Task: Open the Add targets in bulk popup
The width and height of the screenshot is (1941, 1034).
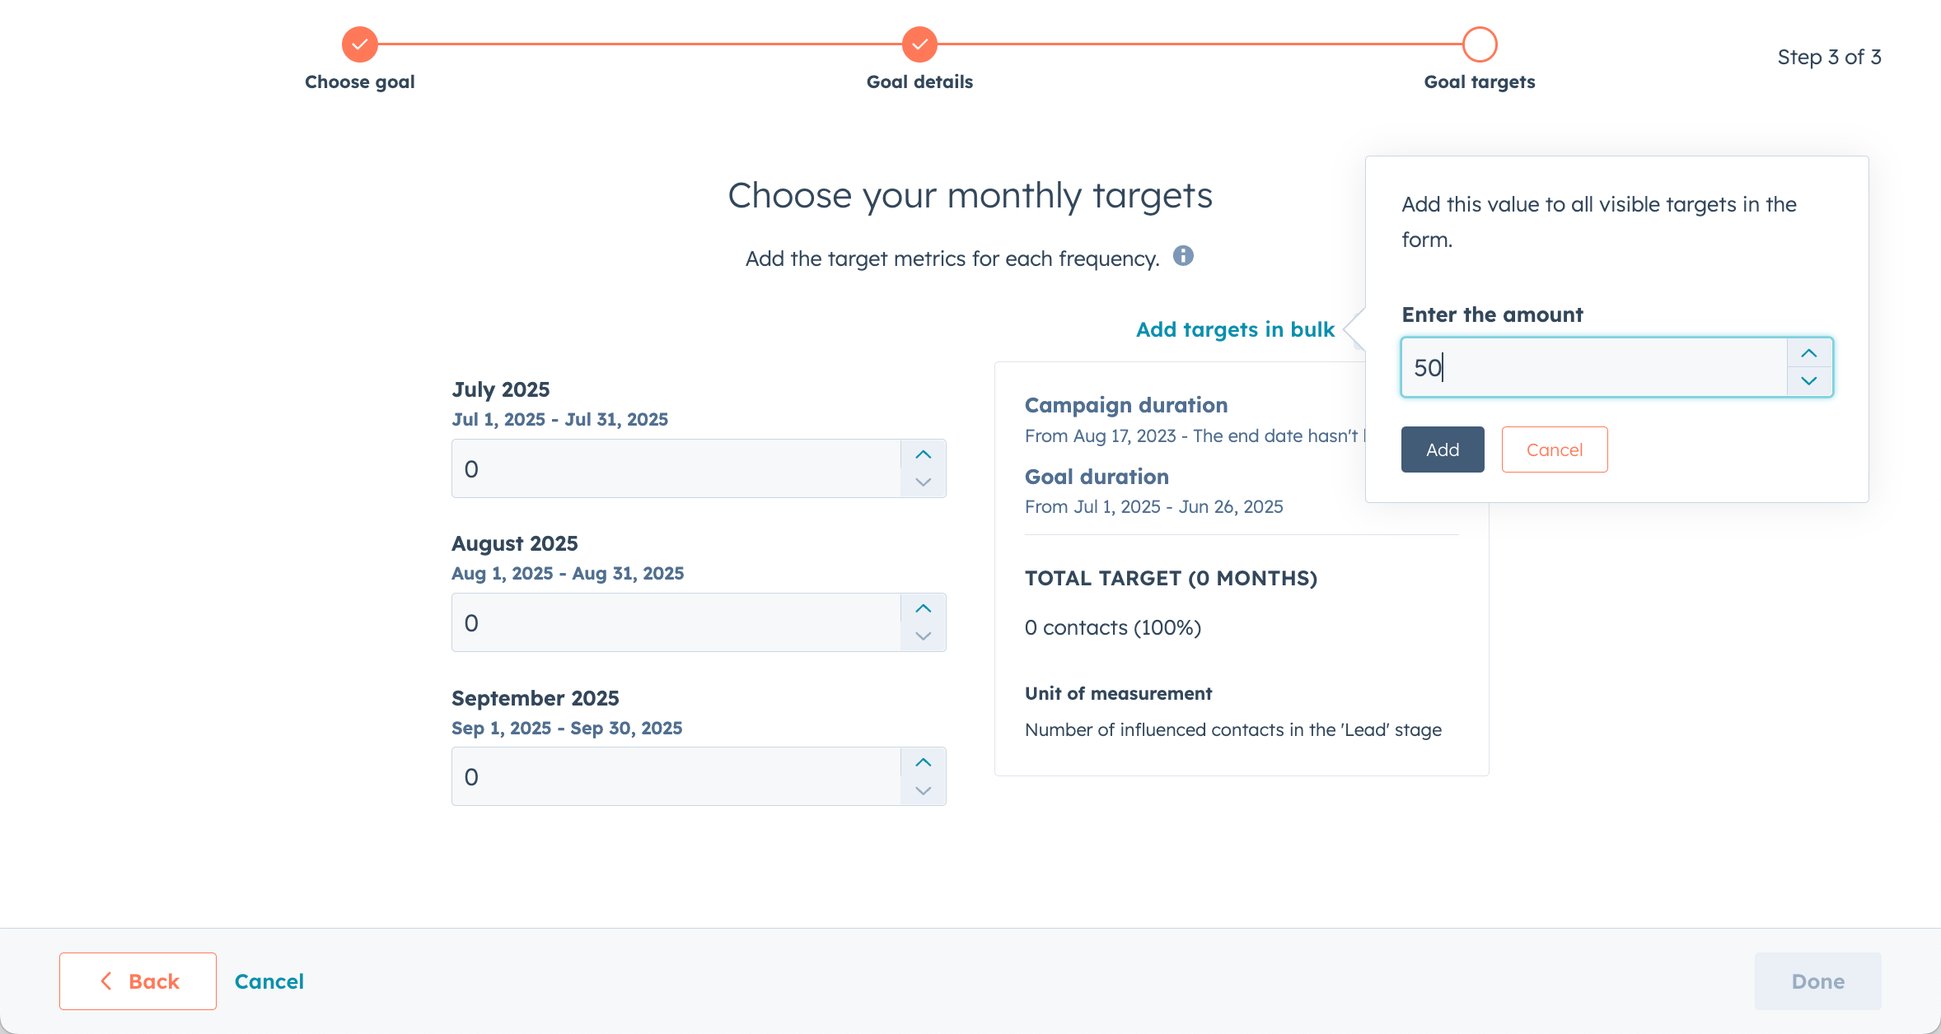Action: coord(1234,329)
